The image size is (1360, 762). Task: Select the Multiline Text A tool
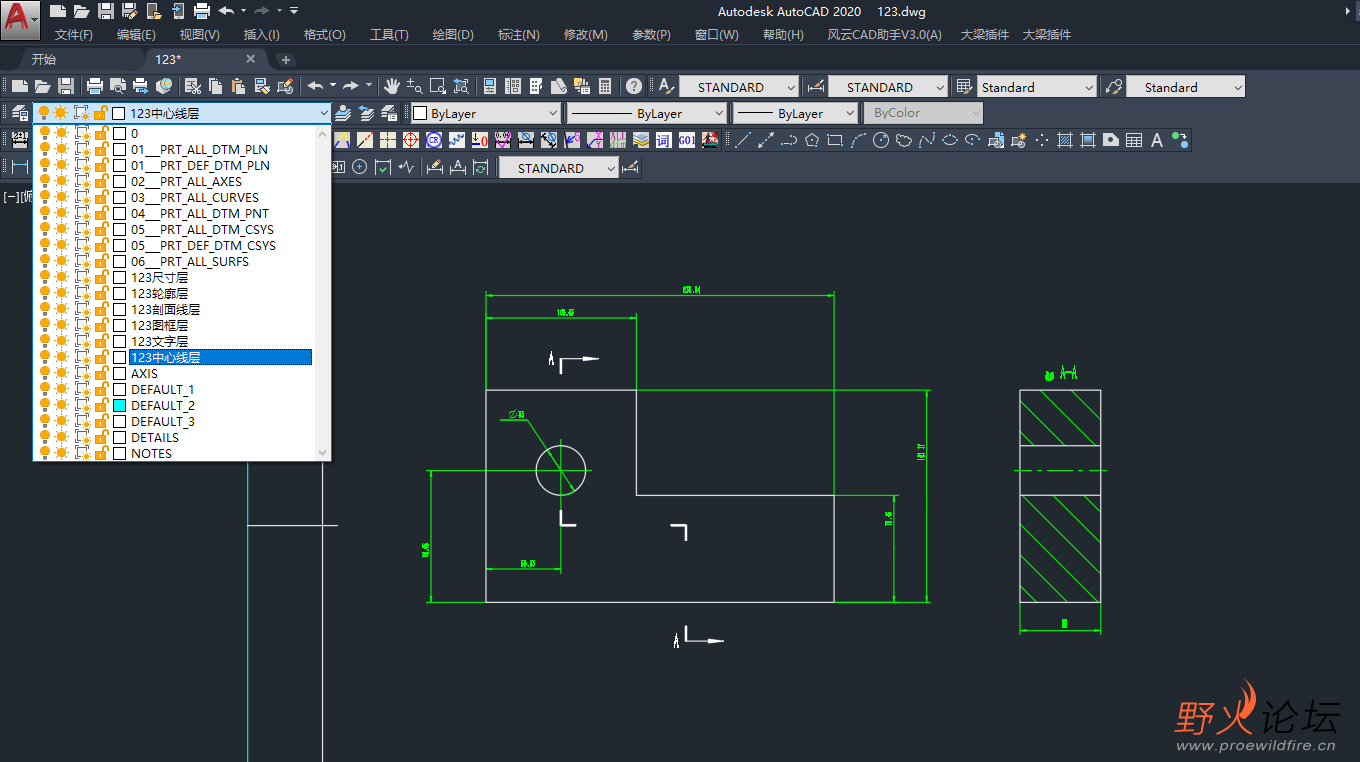click(x=1157, y=140)
